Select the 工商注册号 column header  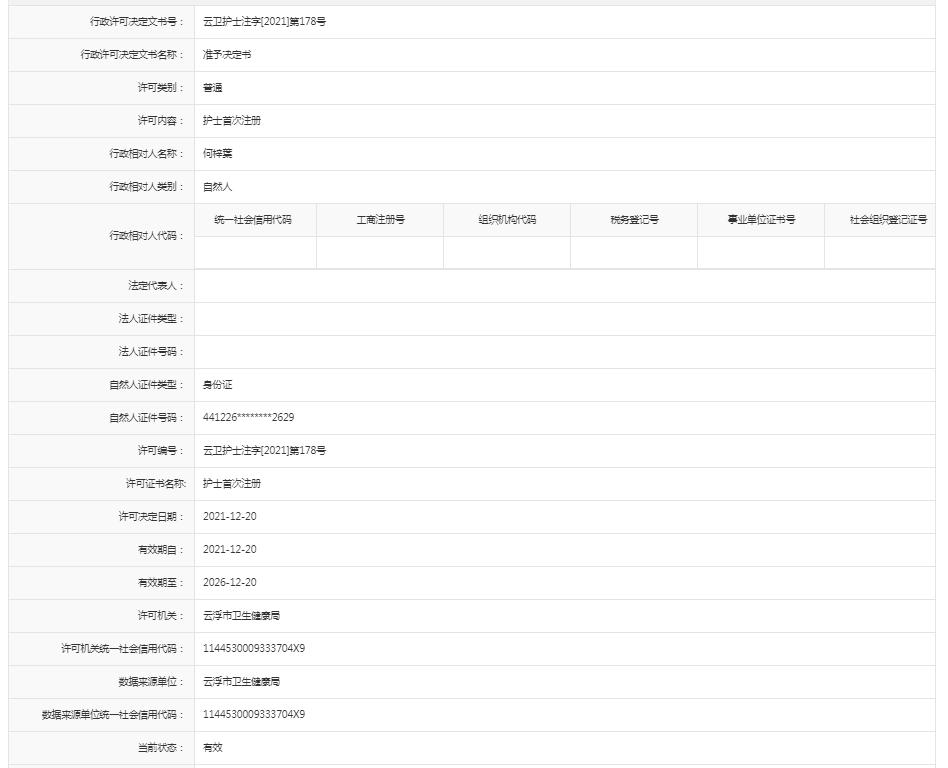(380, 219)
